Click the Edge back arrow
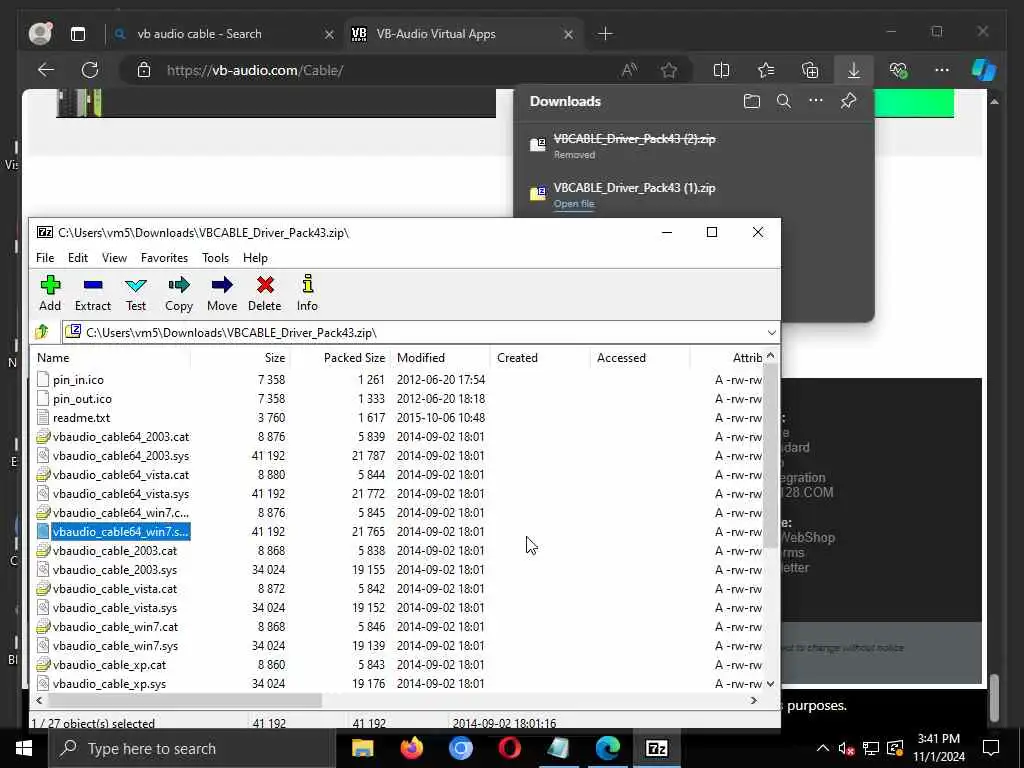 [46, 70]
